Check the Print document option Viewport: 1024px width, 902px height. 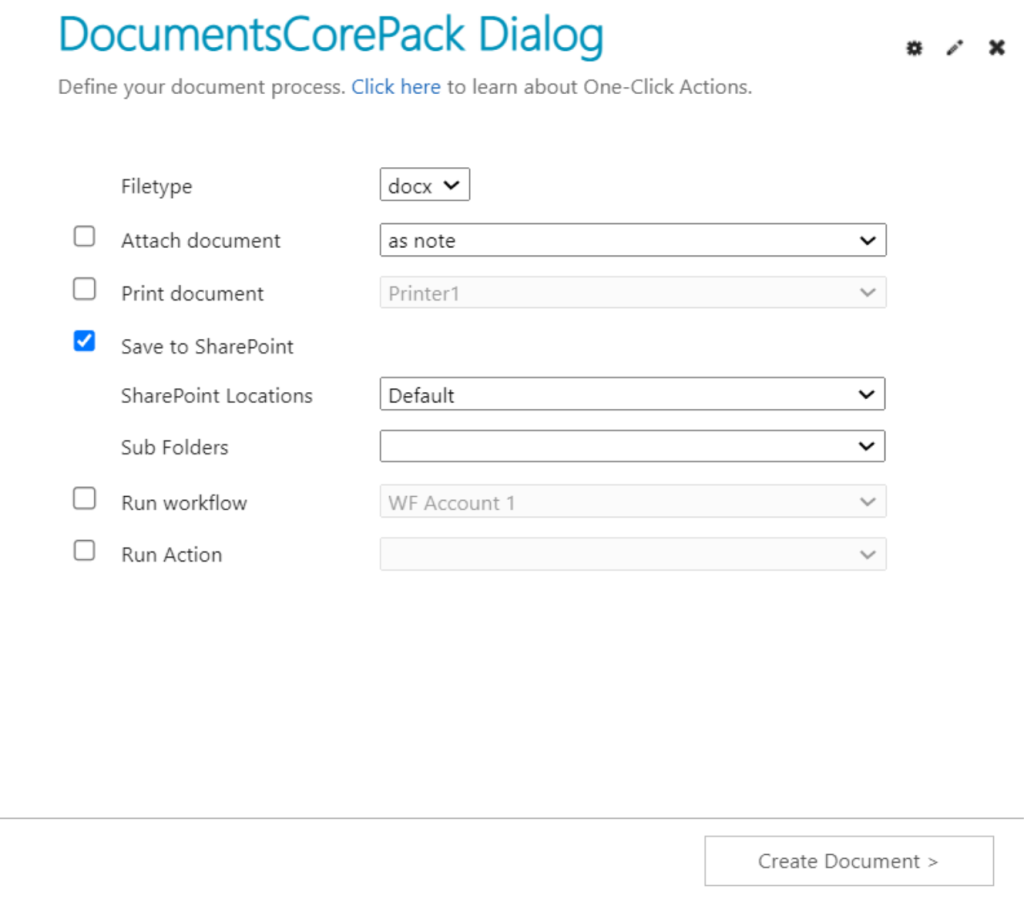(x=84, y=288)
